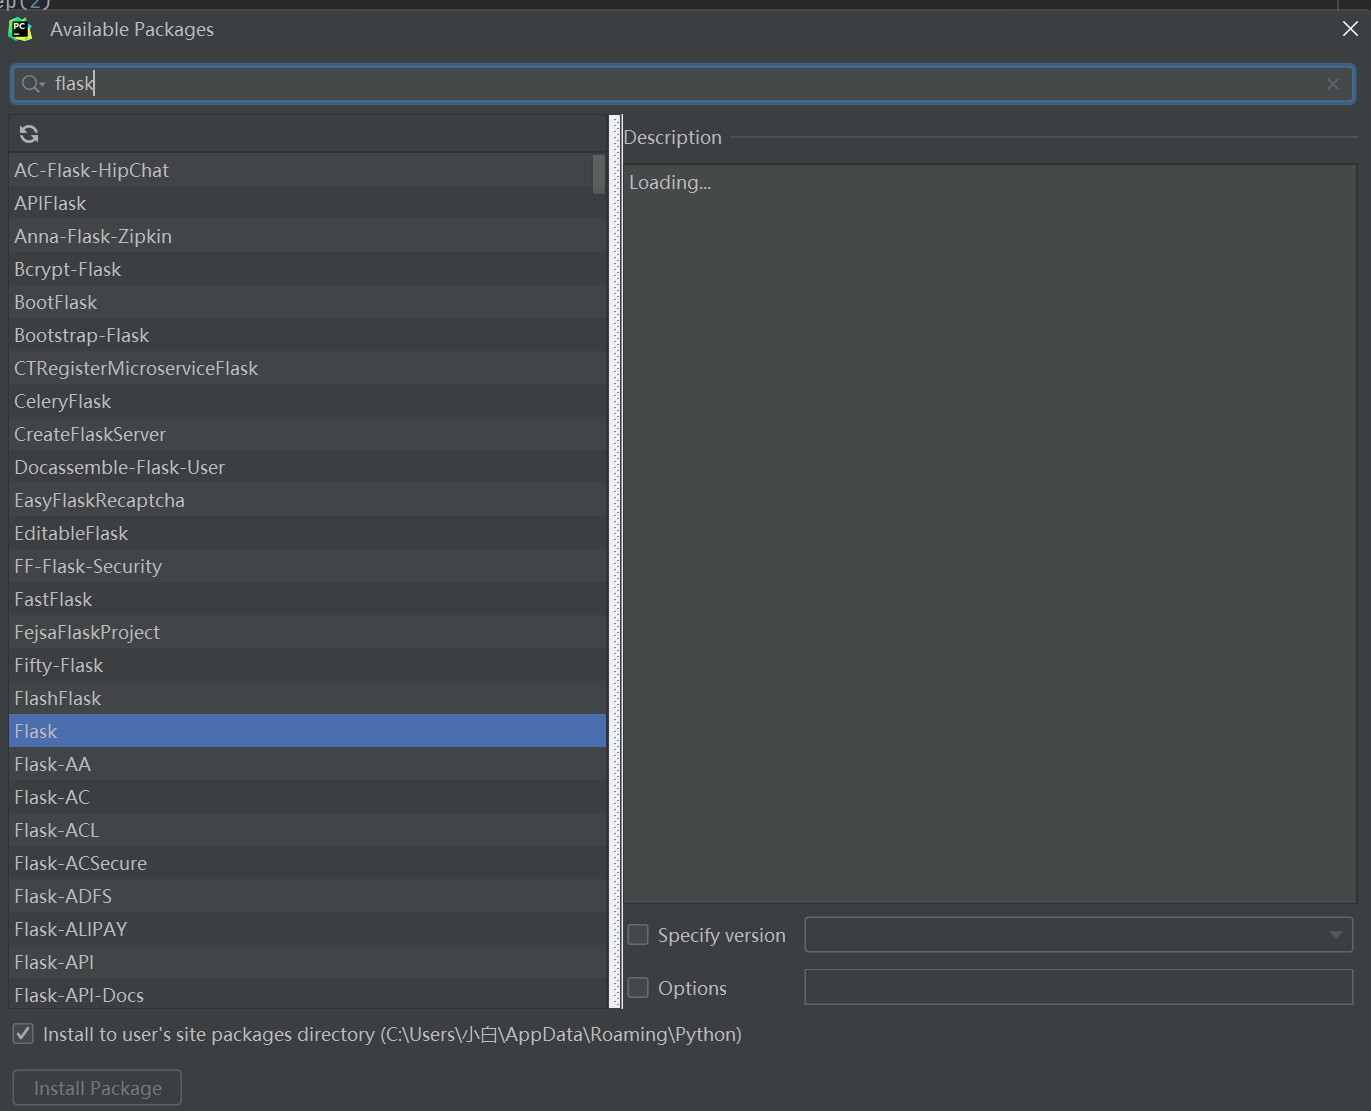Screen dimensions: 1371x1111
Task: Clear the search field with the X icon
Action: pos(1333,84)
